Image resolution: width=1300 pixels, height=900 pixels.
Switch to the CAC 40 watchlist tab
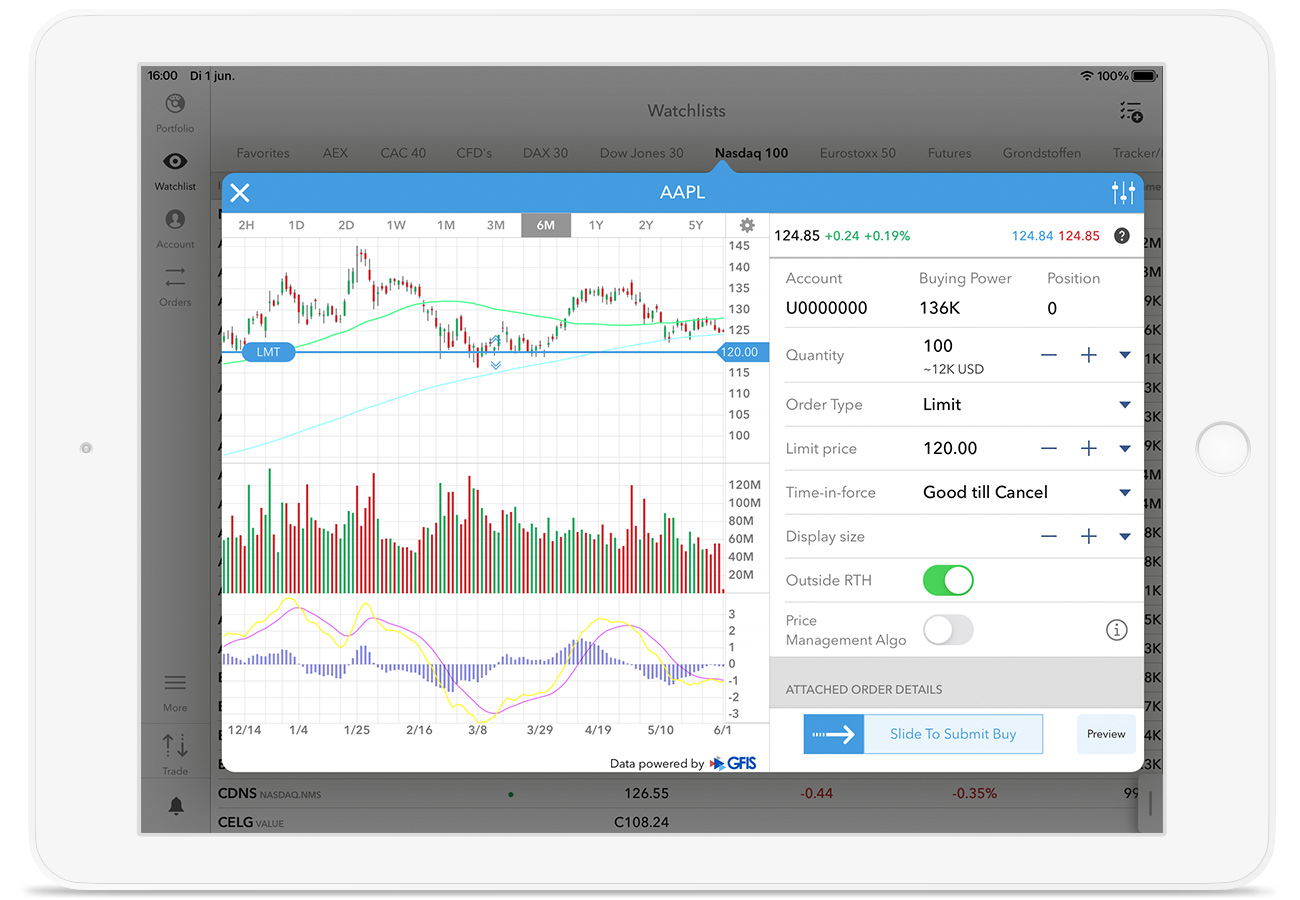403,153
